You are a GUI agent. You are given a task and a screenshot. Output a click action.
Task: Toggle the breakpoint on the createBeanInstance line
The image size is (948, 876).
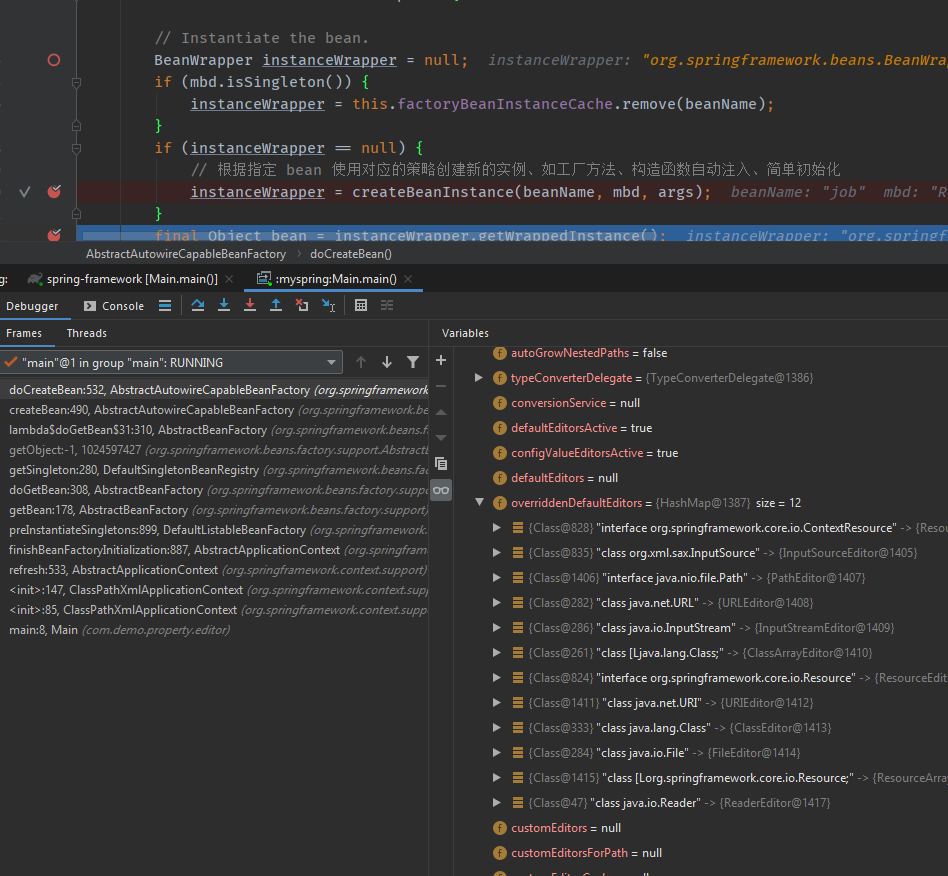click(54, 192)
